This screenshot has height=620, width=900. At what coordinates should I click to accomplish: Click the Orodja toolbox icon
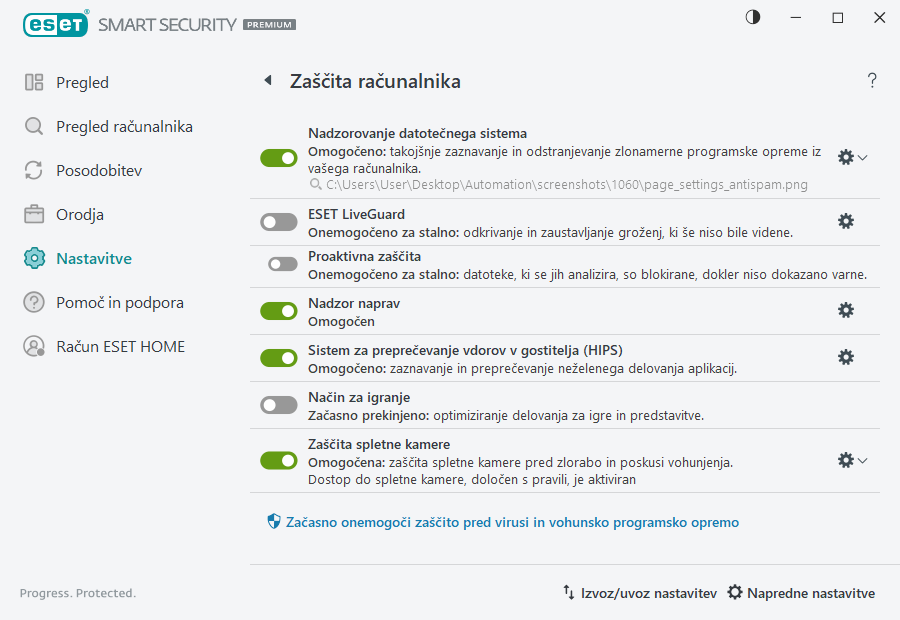pos(32,214)
